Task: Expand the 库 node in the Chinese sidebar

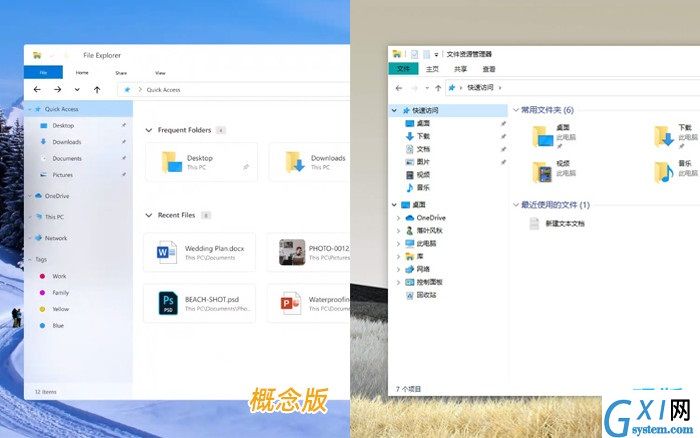Action: point(398,256)
